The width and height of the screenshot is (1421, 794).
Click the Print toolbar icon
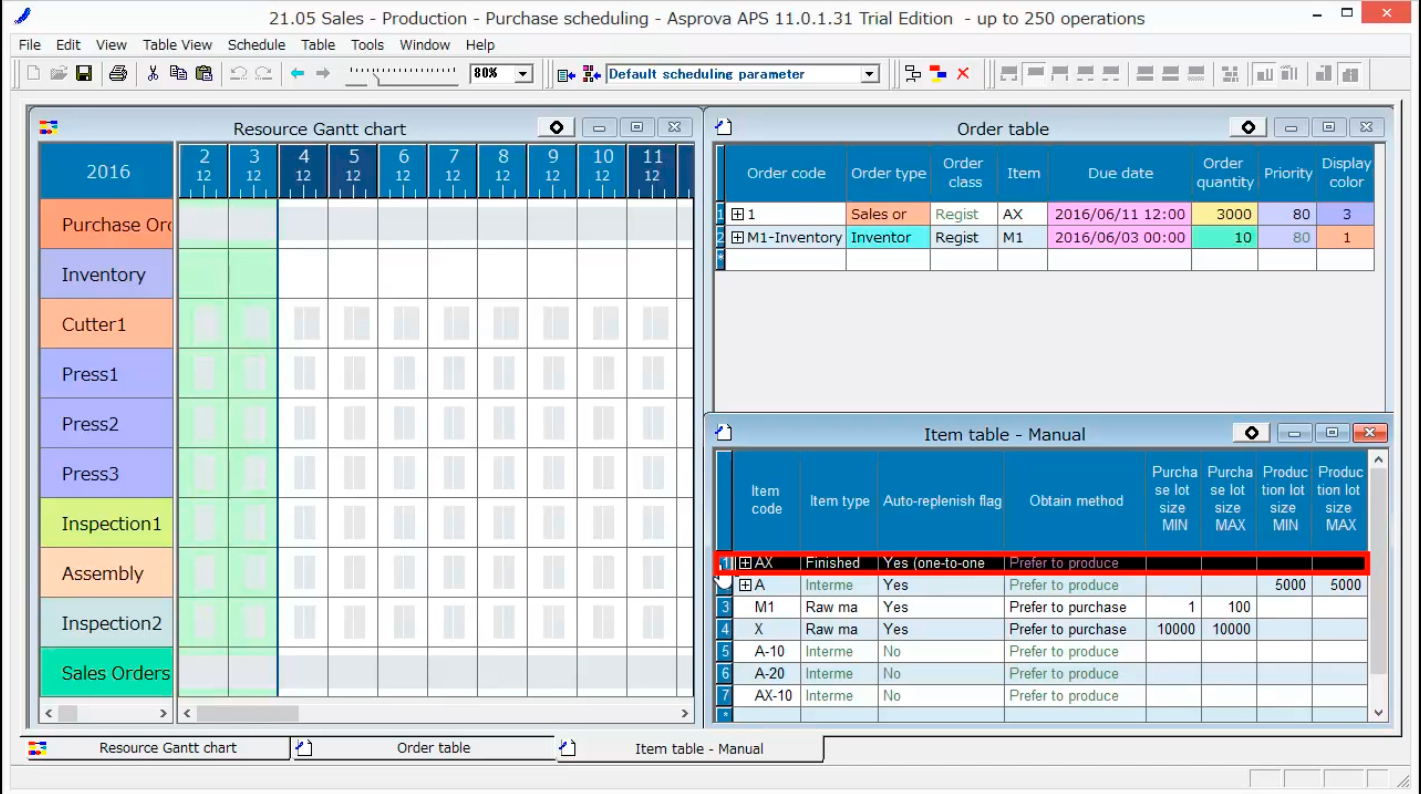[118, 74]
